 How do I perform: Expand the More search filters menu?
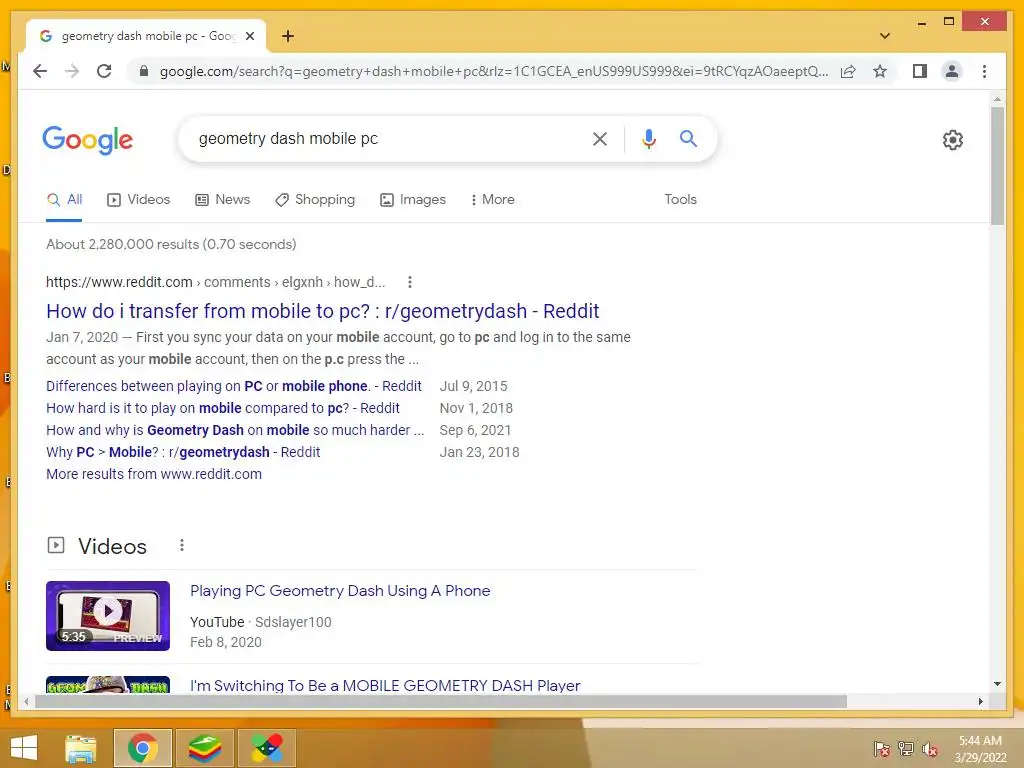492,199
